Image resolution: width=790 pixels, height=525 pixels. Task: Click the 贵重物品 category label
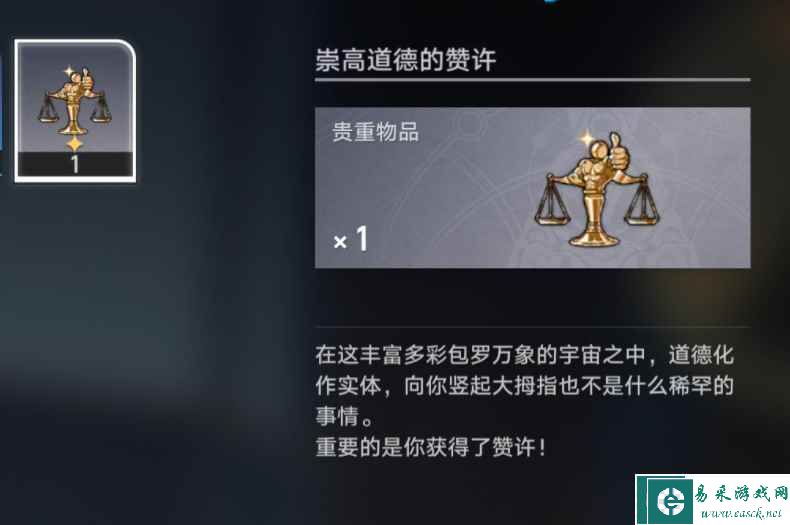375,132
